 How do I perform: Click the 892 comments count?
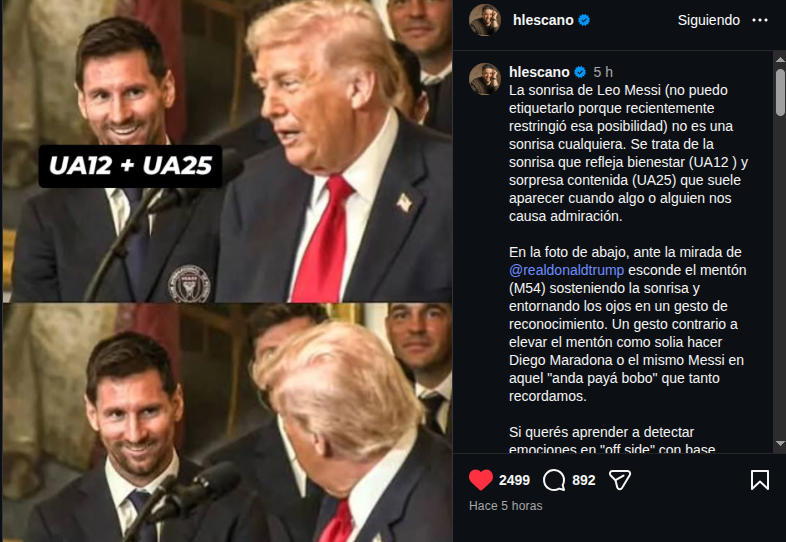point(583,480)
